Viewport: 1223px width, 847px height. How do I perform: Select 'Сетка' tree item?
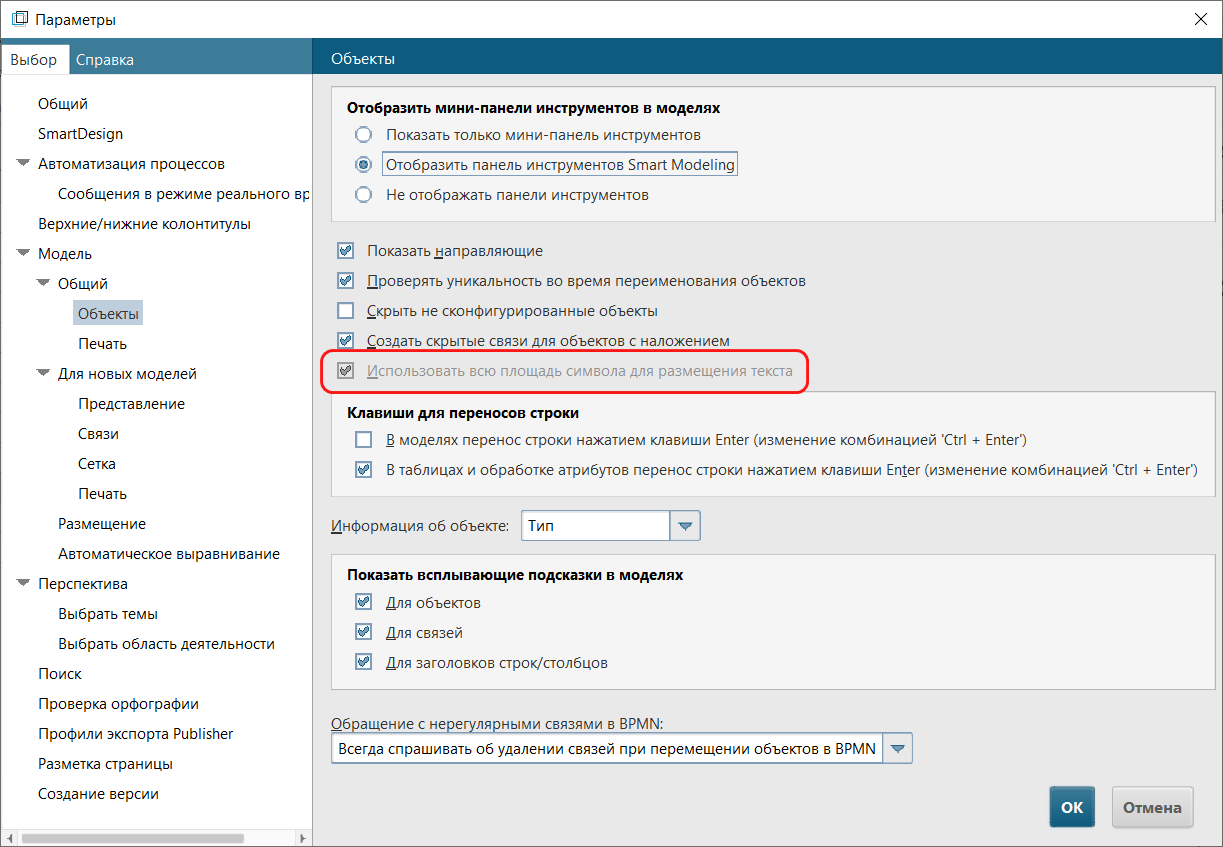pyautogui.click(x=97, y=464)
